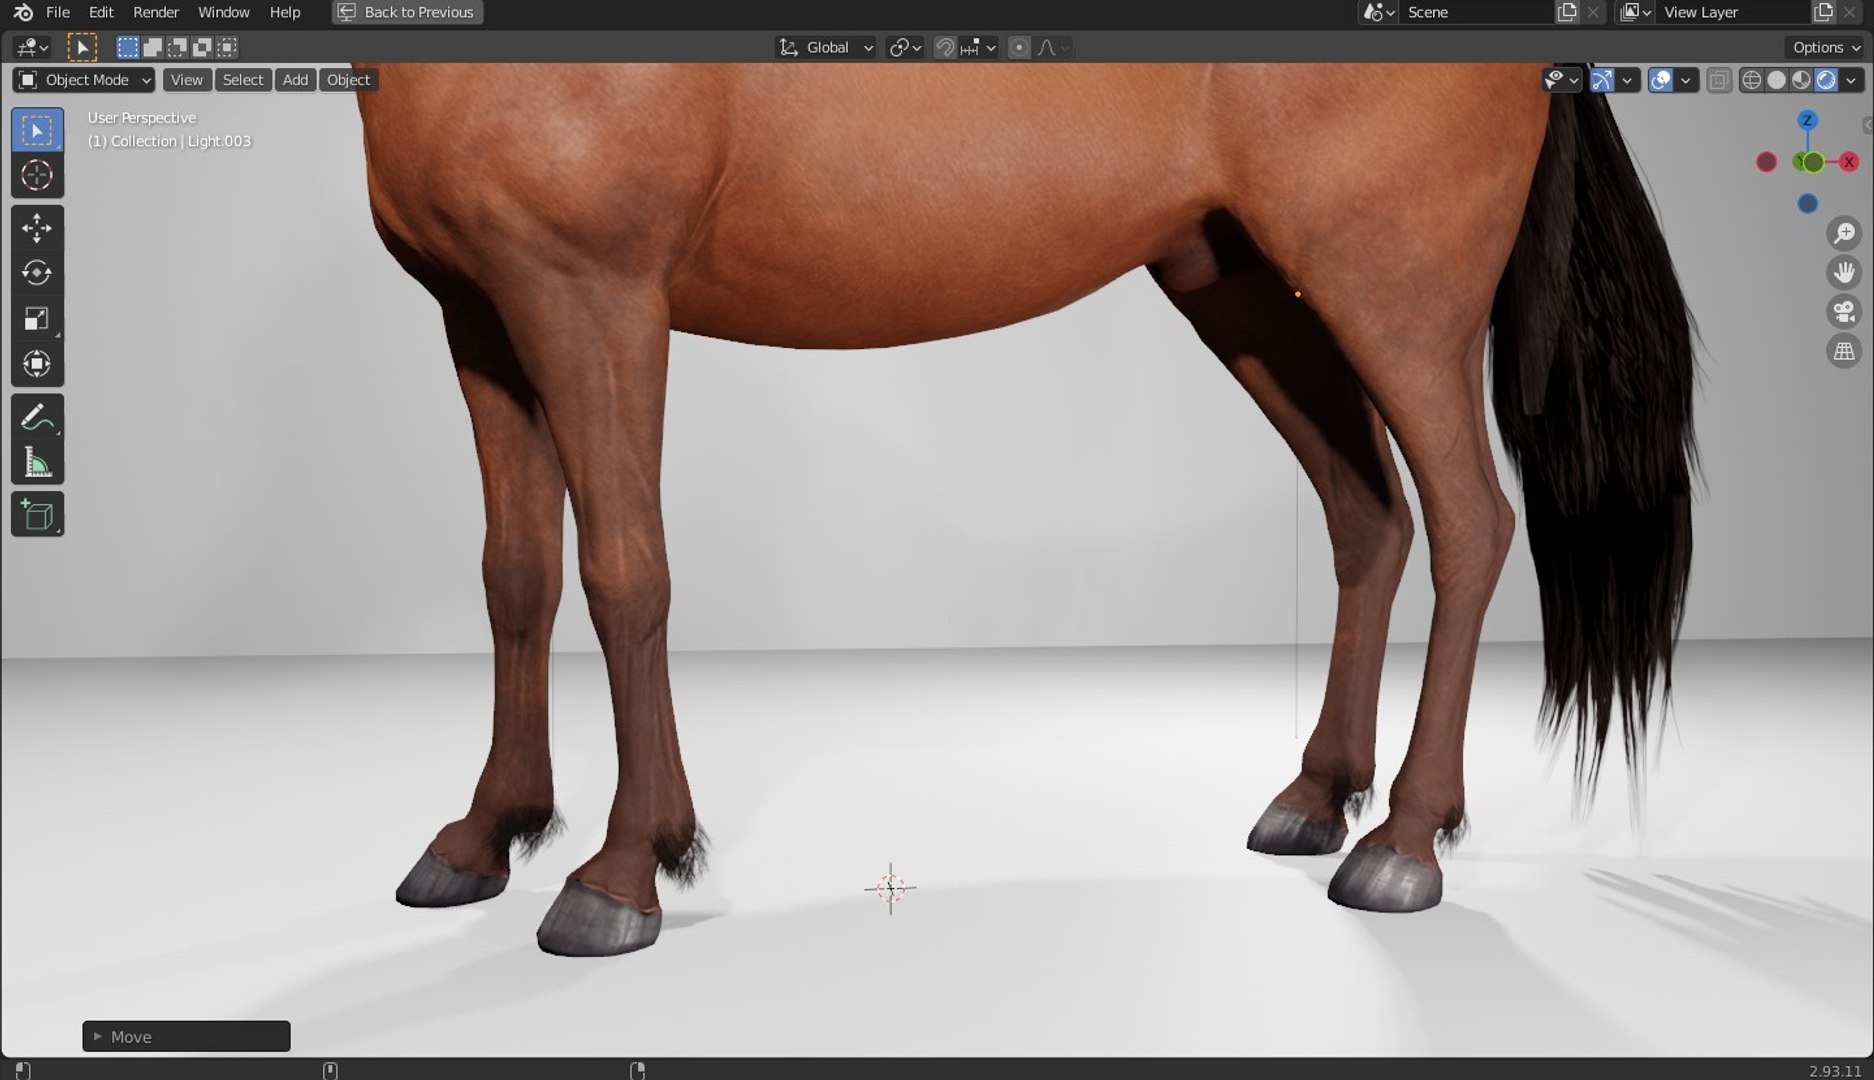Toggle viewport gizmos display

pyautogui.click(x=1602, y=80)
